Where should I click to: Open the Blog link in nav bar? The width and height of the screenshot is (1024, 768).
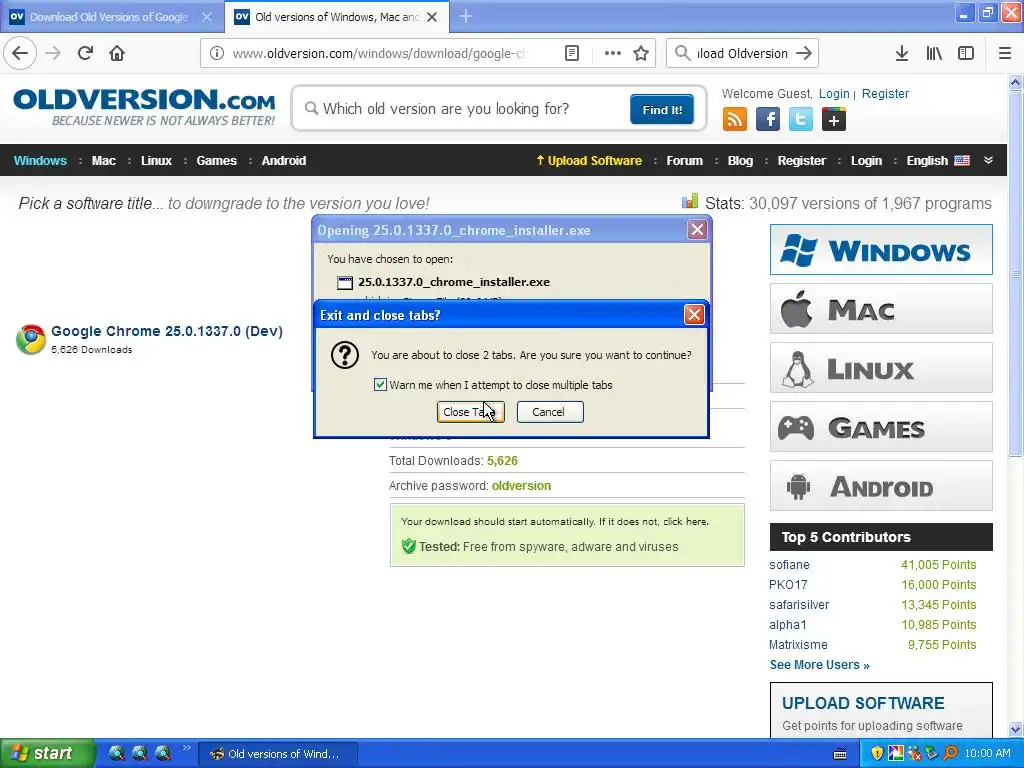740,161
